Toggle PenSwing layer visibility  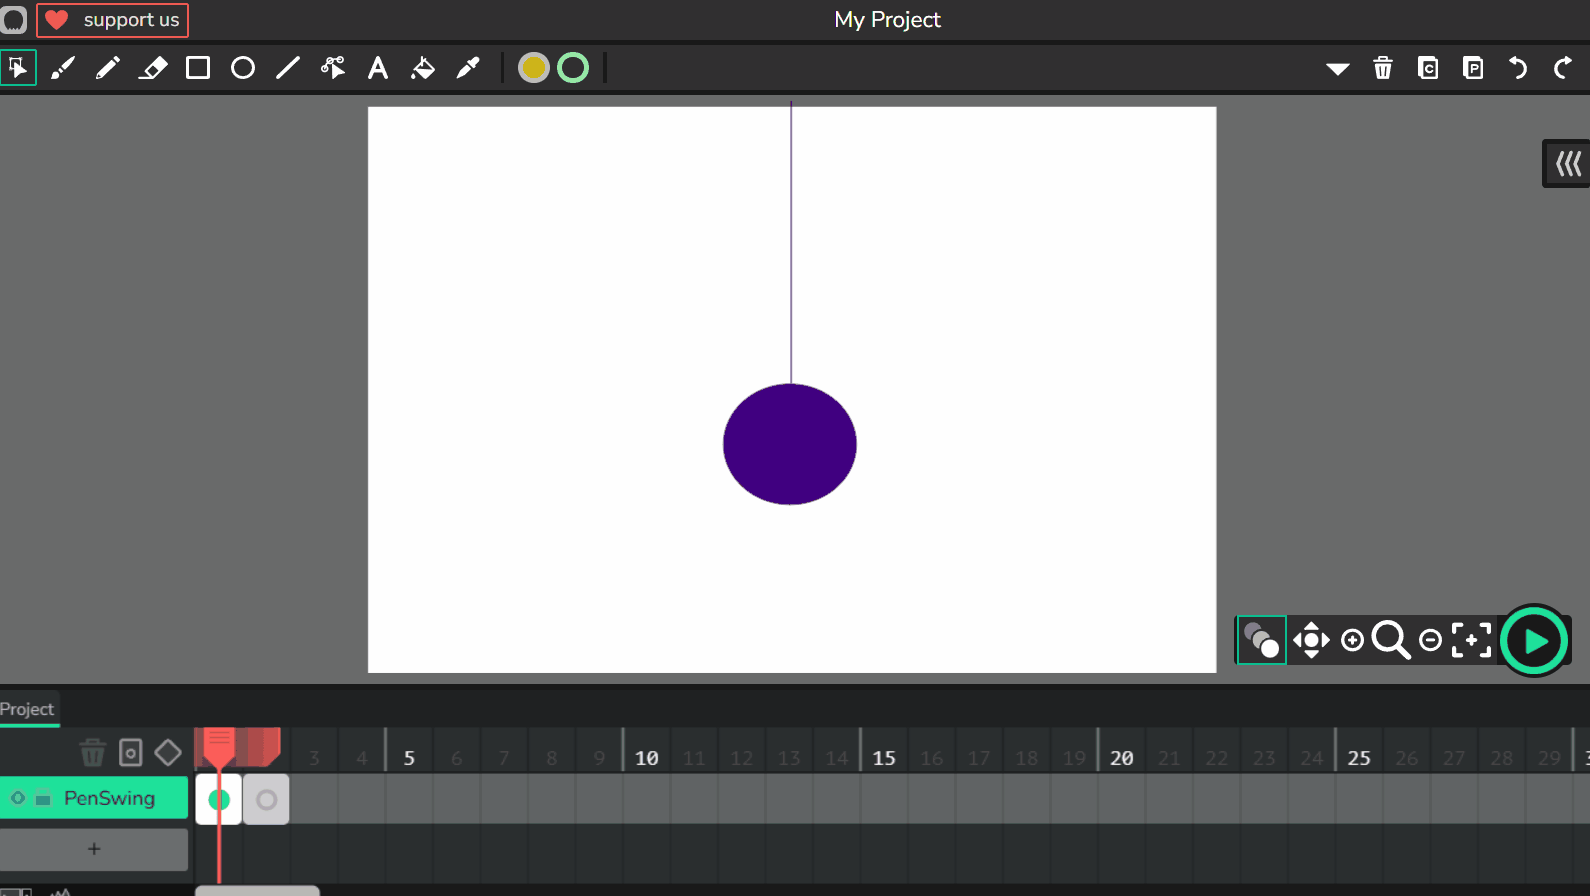18,798
